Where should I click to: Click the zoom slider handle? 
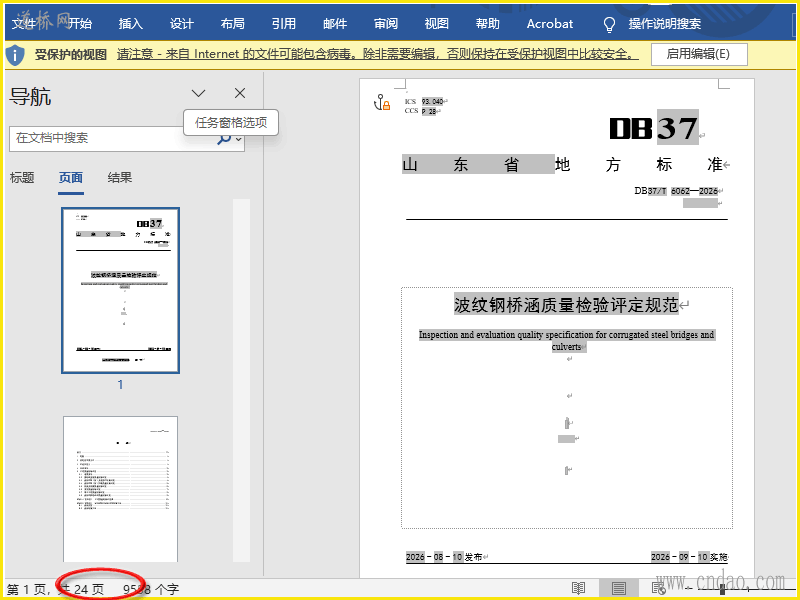tap(722, 589)
